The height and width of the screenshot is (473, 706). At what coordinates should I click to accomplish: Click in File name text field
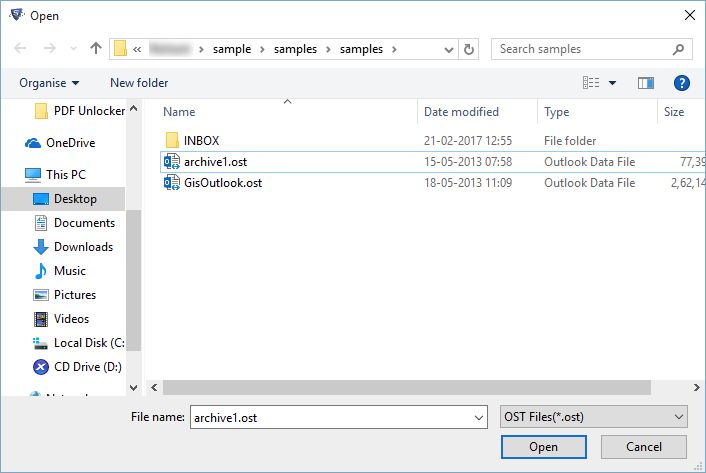[x=331, y=418]
